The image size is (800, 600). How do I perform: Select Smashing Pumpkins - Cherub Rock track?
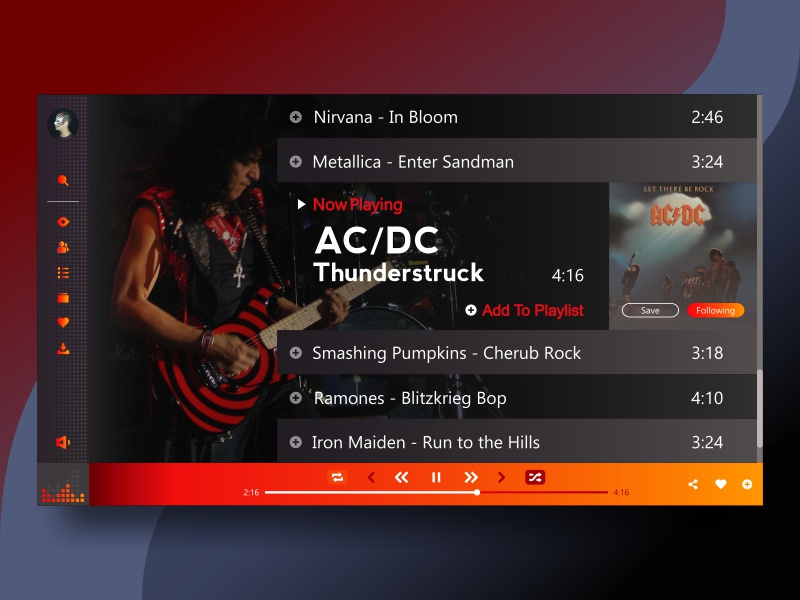[517, 352]
